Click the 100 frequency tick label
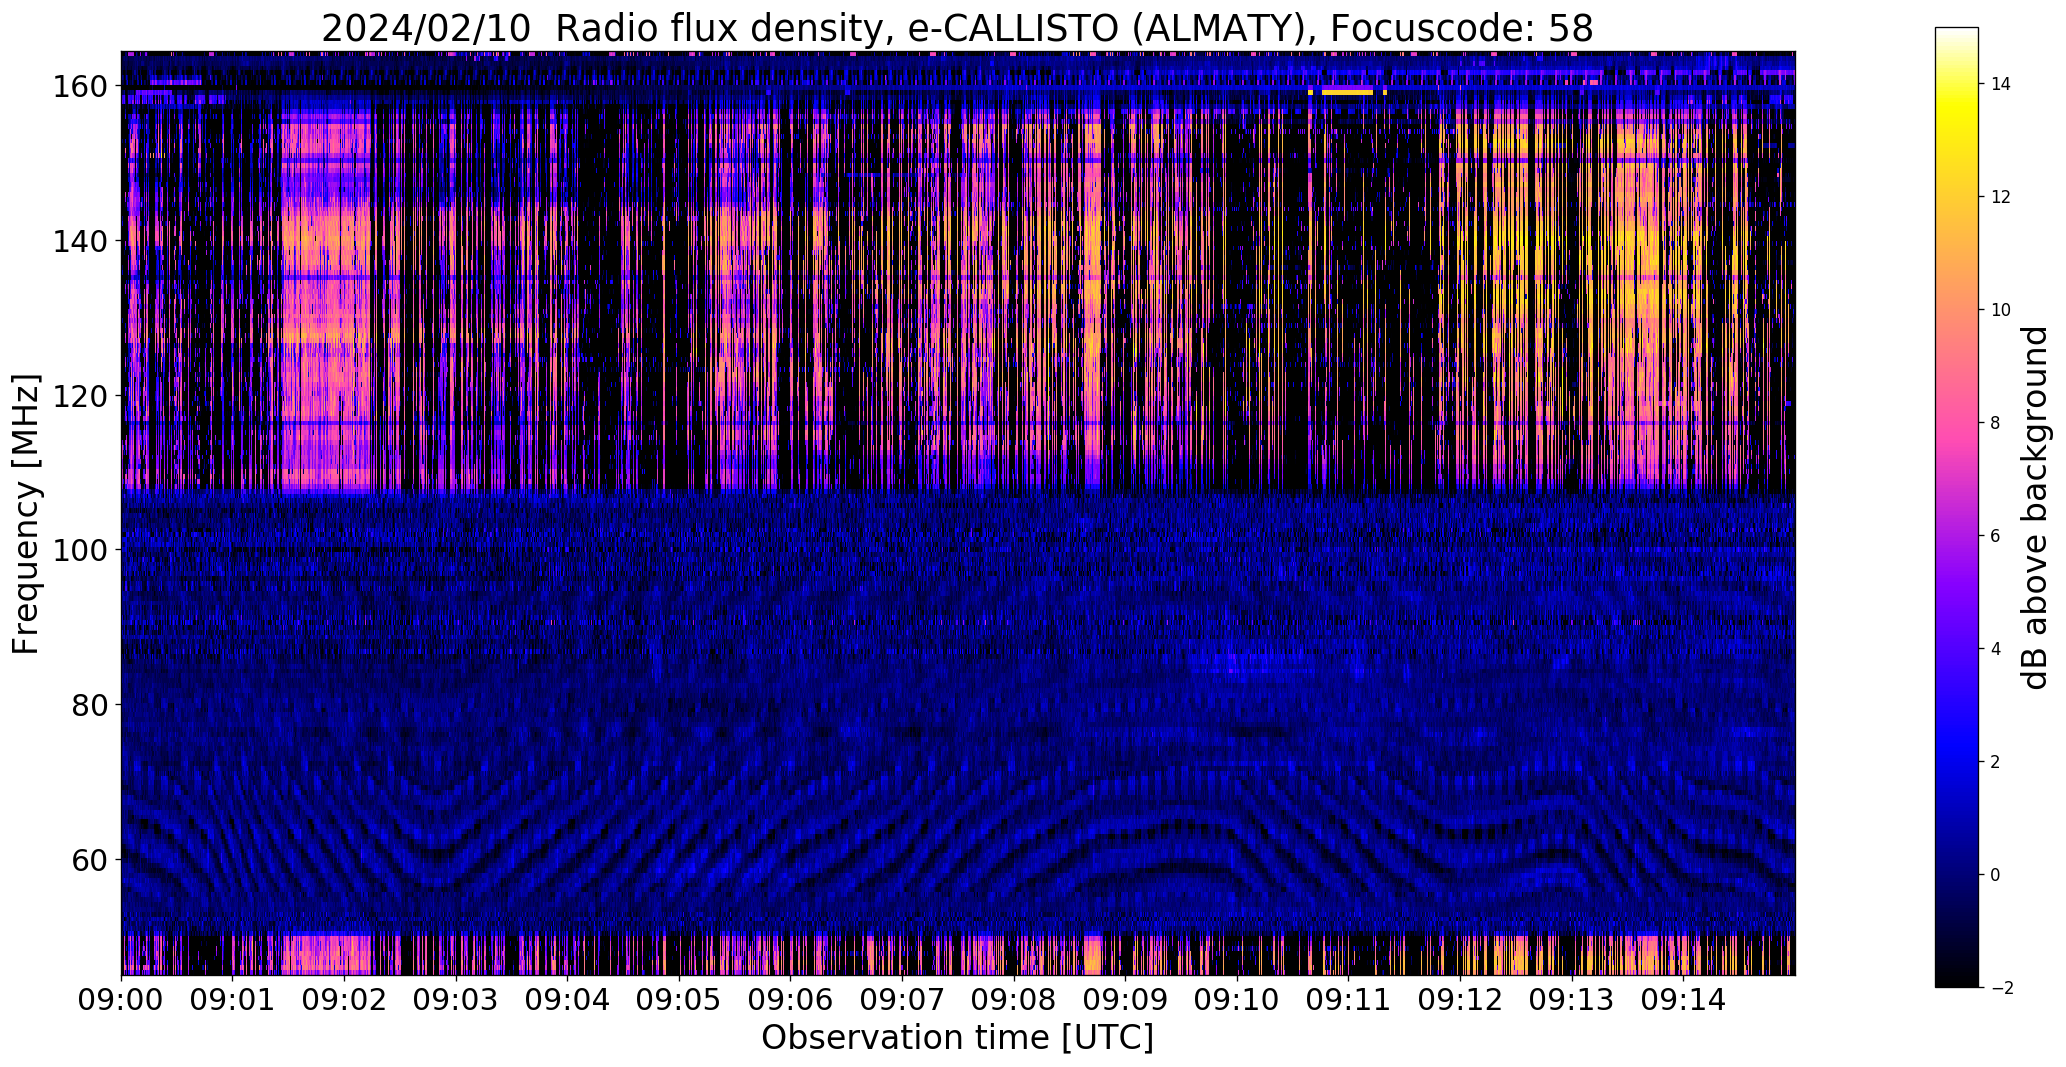 pyautogui.click(x=81, y=550)
